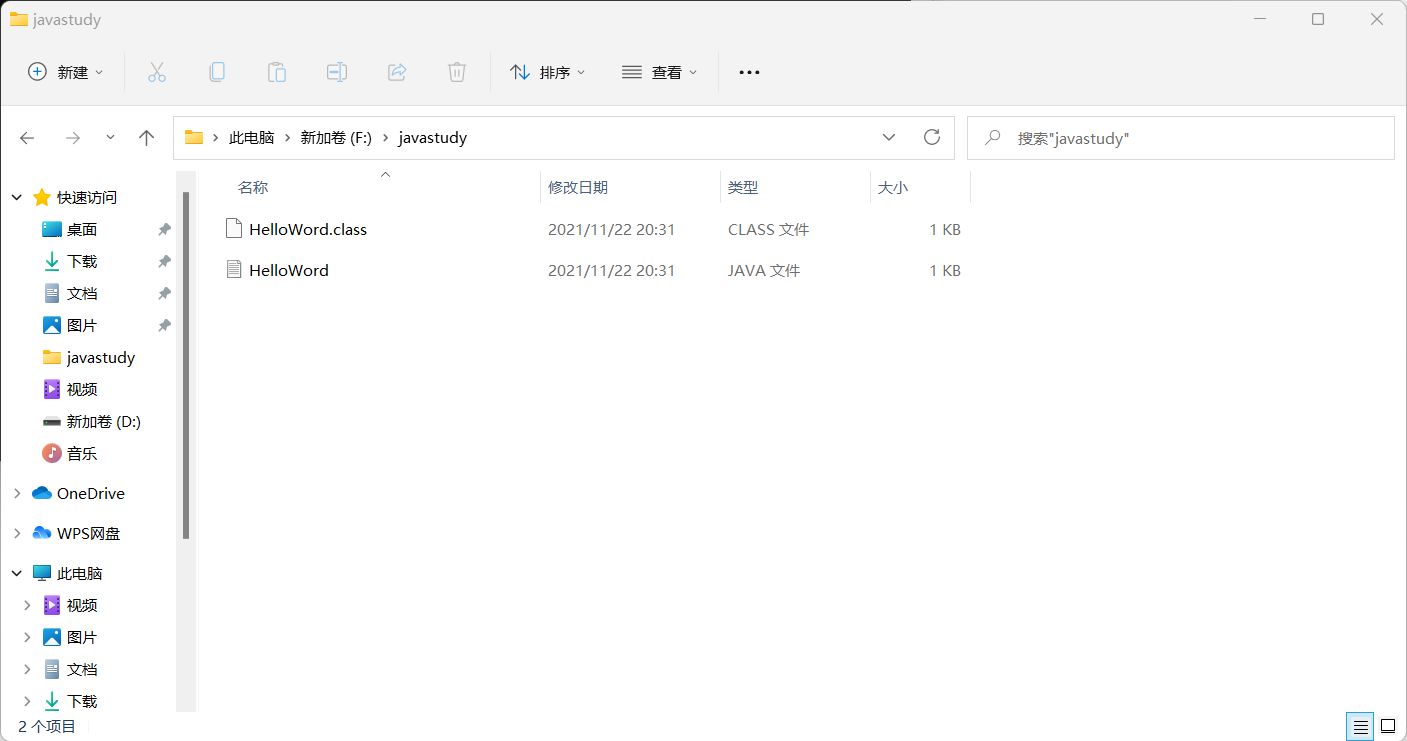
Task: Select the Rename icon in the toolbar
Action: coord(336,71)
